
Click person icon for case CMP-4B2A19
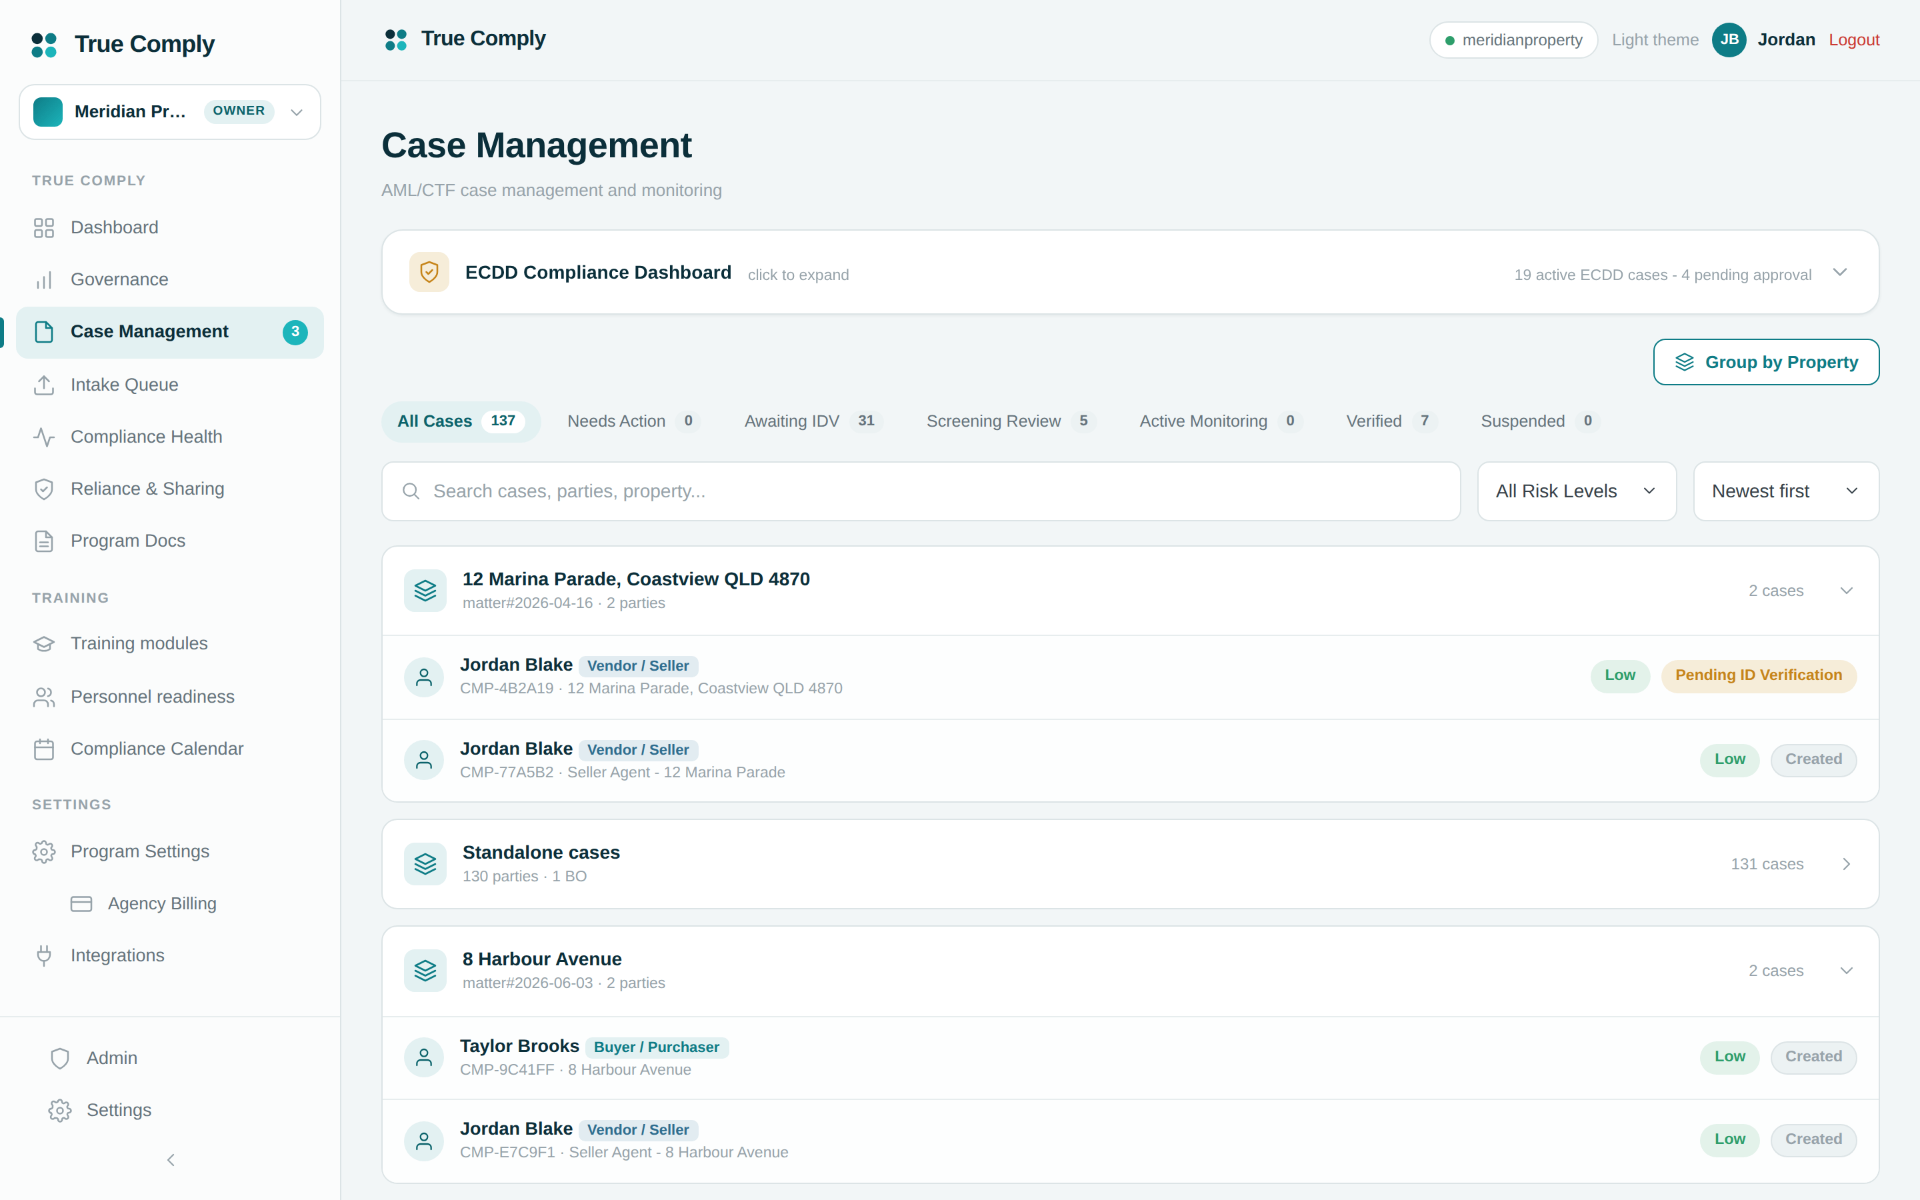pos(424,677)
